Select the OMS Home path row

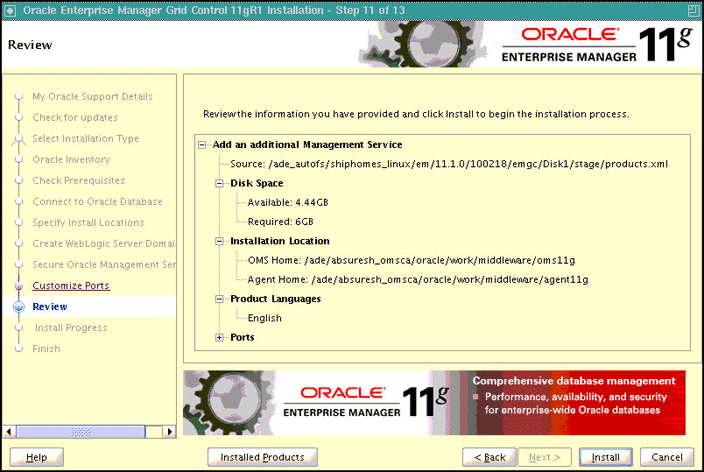tap(411, 260)
